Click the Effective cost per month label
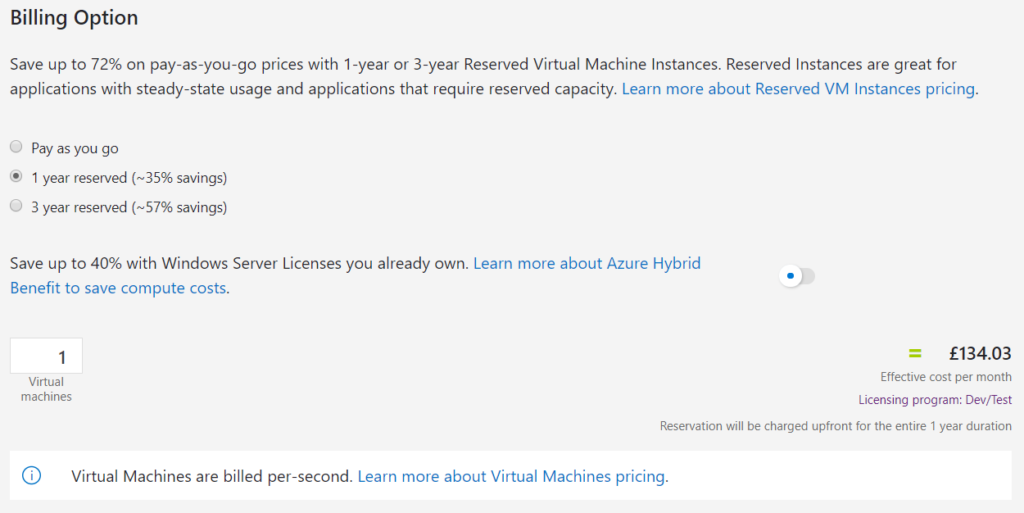Viewport: 1024px width, 513px height. click(945, 377)
